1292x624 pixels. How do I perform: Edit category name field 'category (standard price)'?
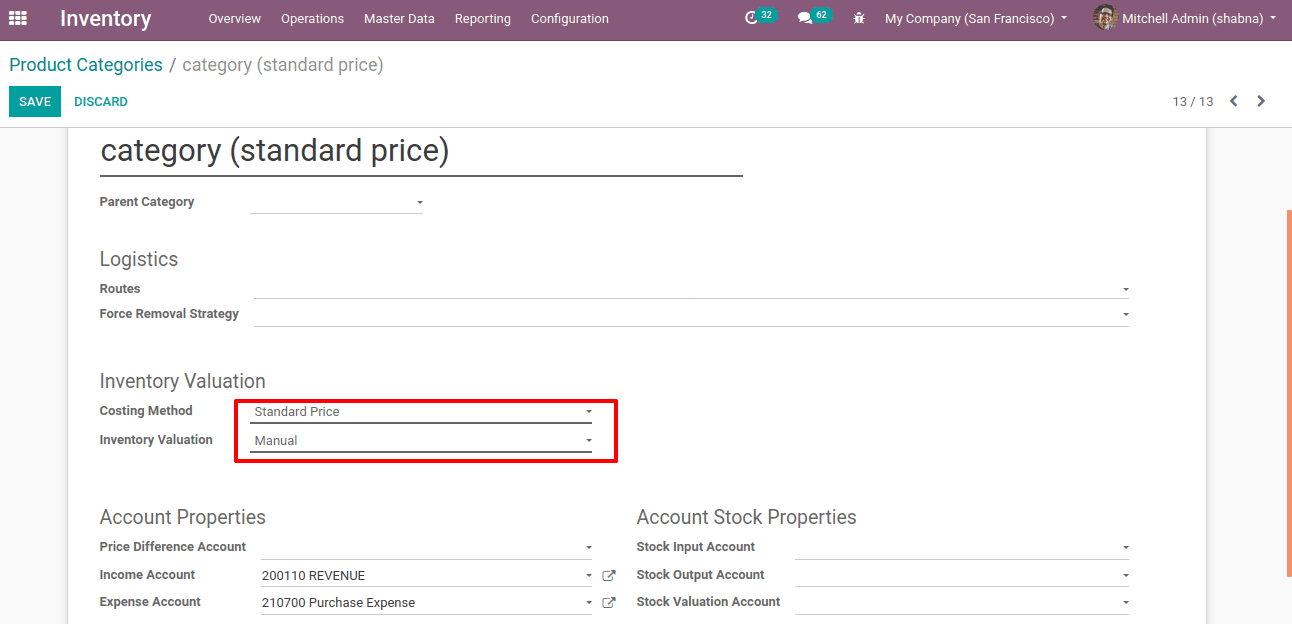[x=421, y=152]
